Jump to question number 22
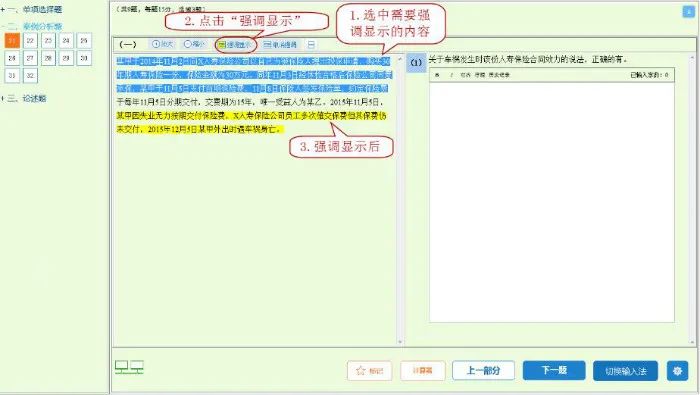 pyautogui.click(x=30, y=41)
